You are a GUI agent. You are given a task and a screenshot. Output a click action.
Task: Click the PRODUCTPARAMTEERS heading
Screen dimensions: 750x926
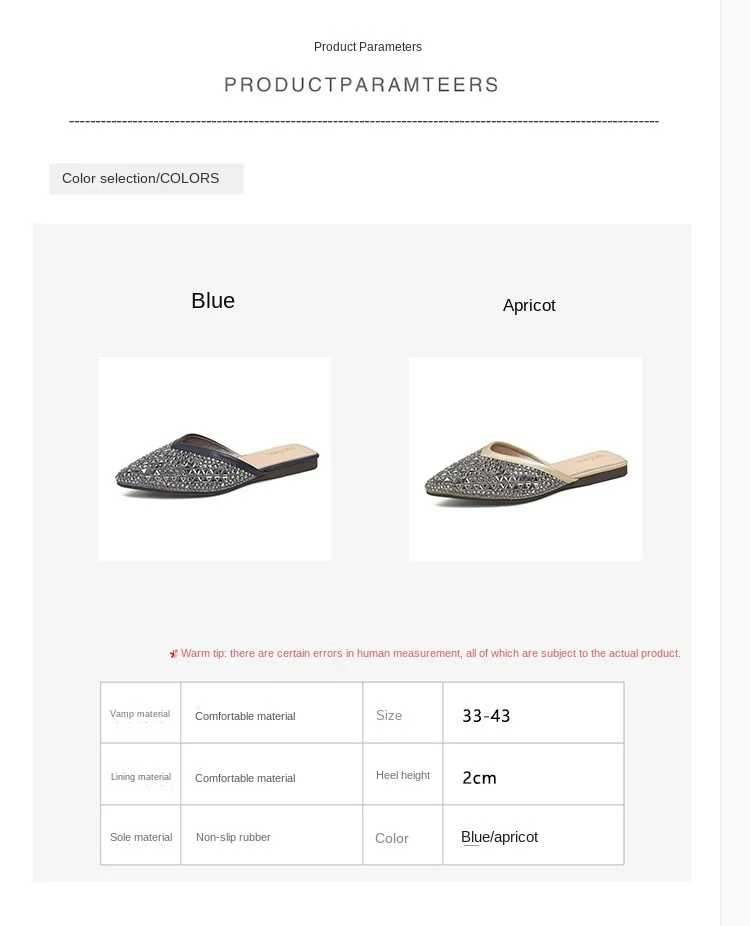[x=361, y=84]
